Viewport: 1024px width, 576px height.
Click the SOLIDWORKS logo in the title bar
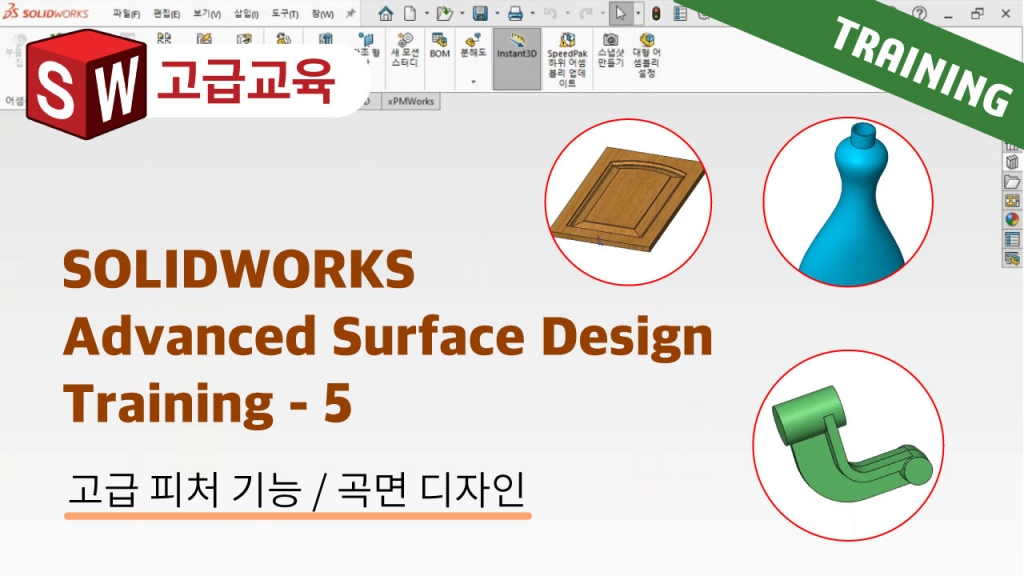46,12
